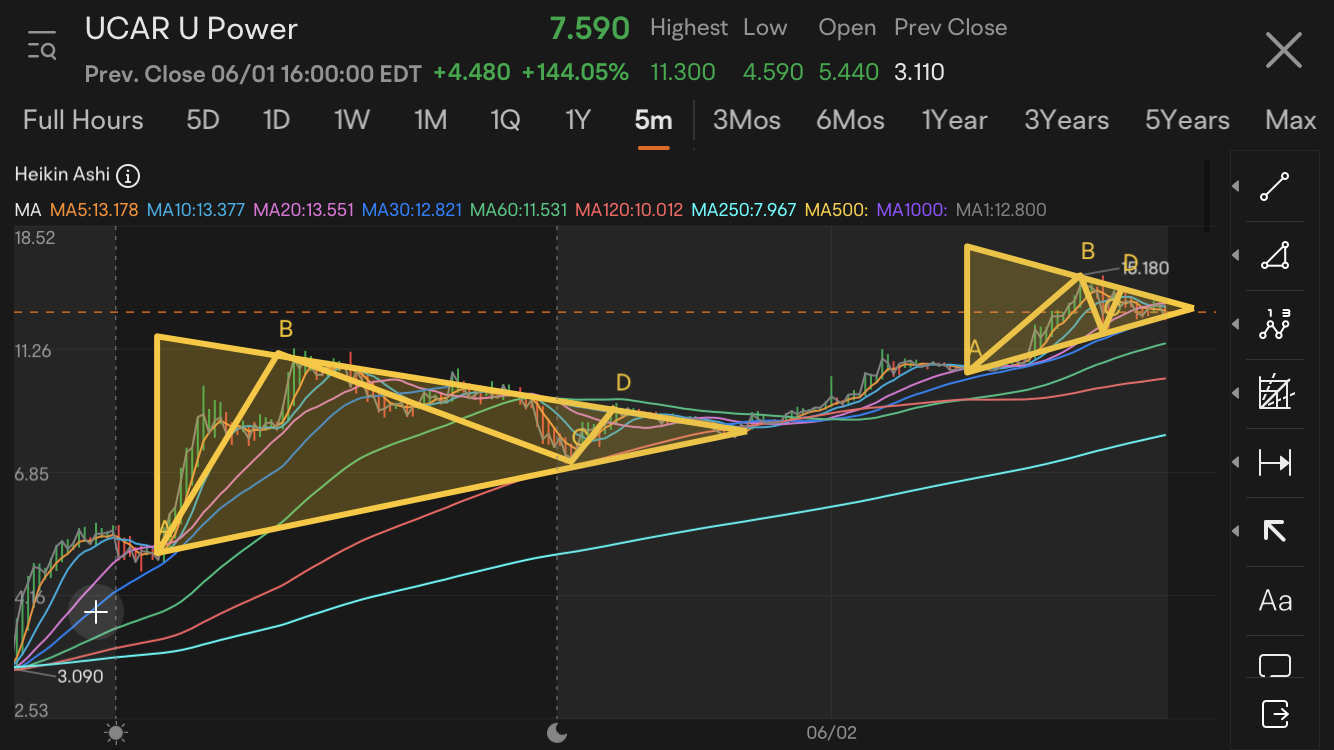This screenshot has height=750, width=1334.
Task: Expand the wave pattern tool options arrow
Action: (x=1238, y=325)
